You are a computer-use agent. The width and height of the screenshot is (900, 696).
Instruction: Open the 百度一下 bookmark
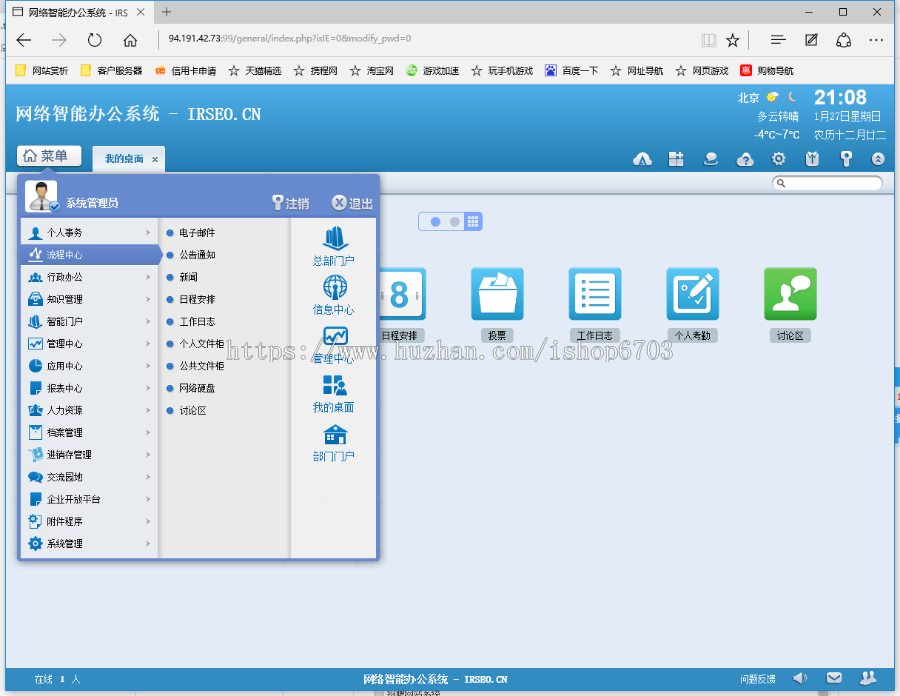572,71
